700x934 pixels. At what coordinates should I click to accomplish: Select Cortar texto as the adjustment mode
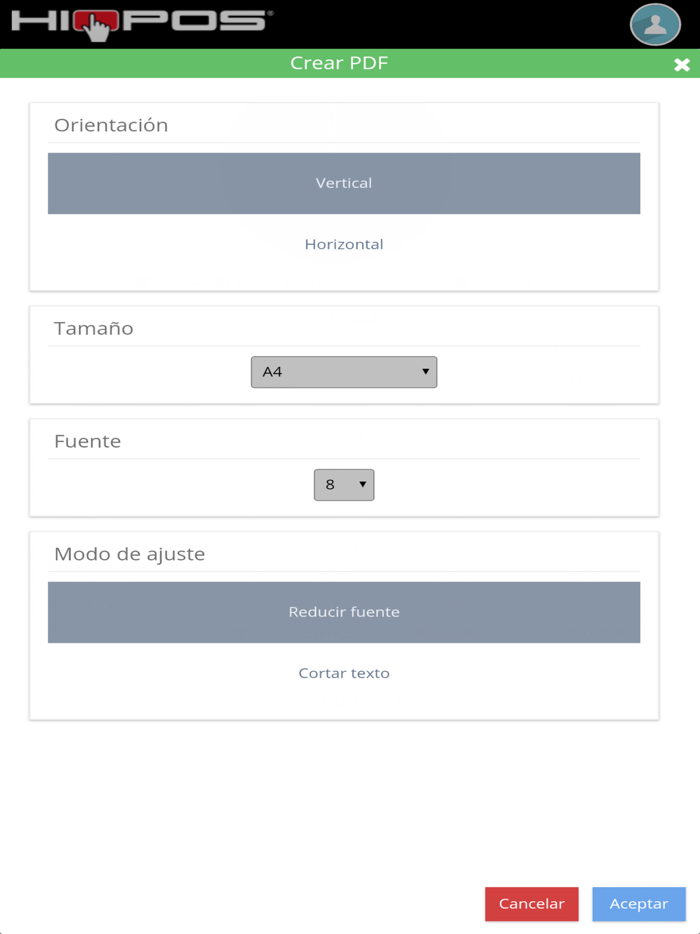[x=344, y=672]
